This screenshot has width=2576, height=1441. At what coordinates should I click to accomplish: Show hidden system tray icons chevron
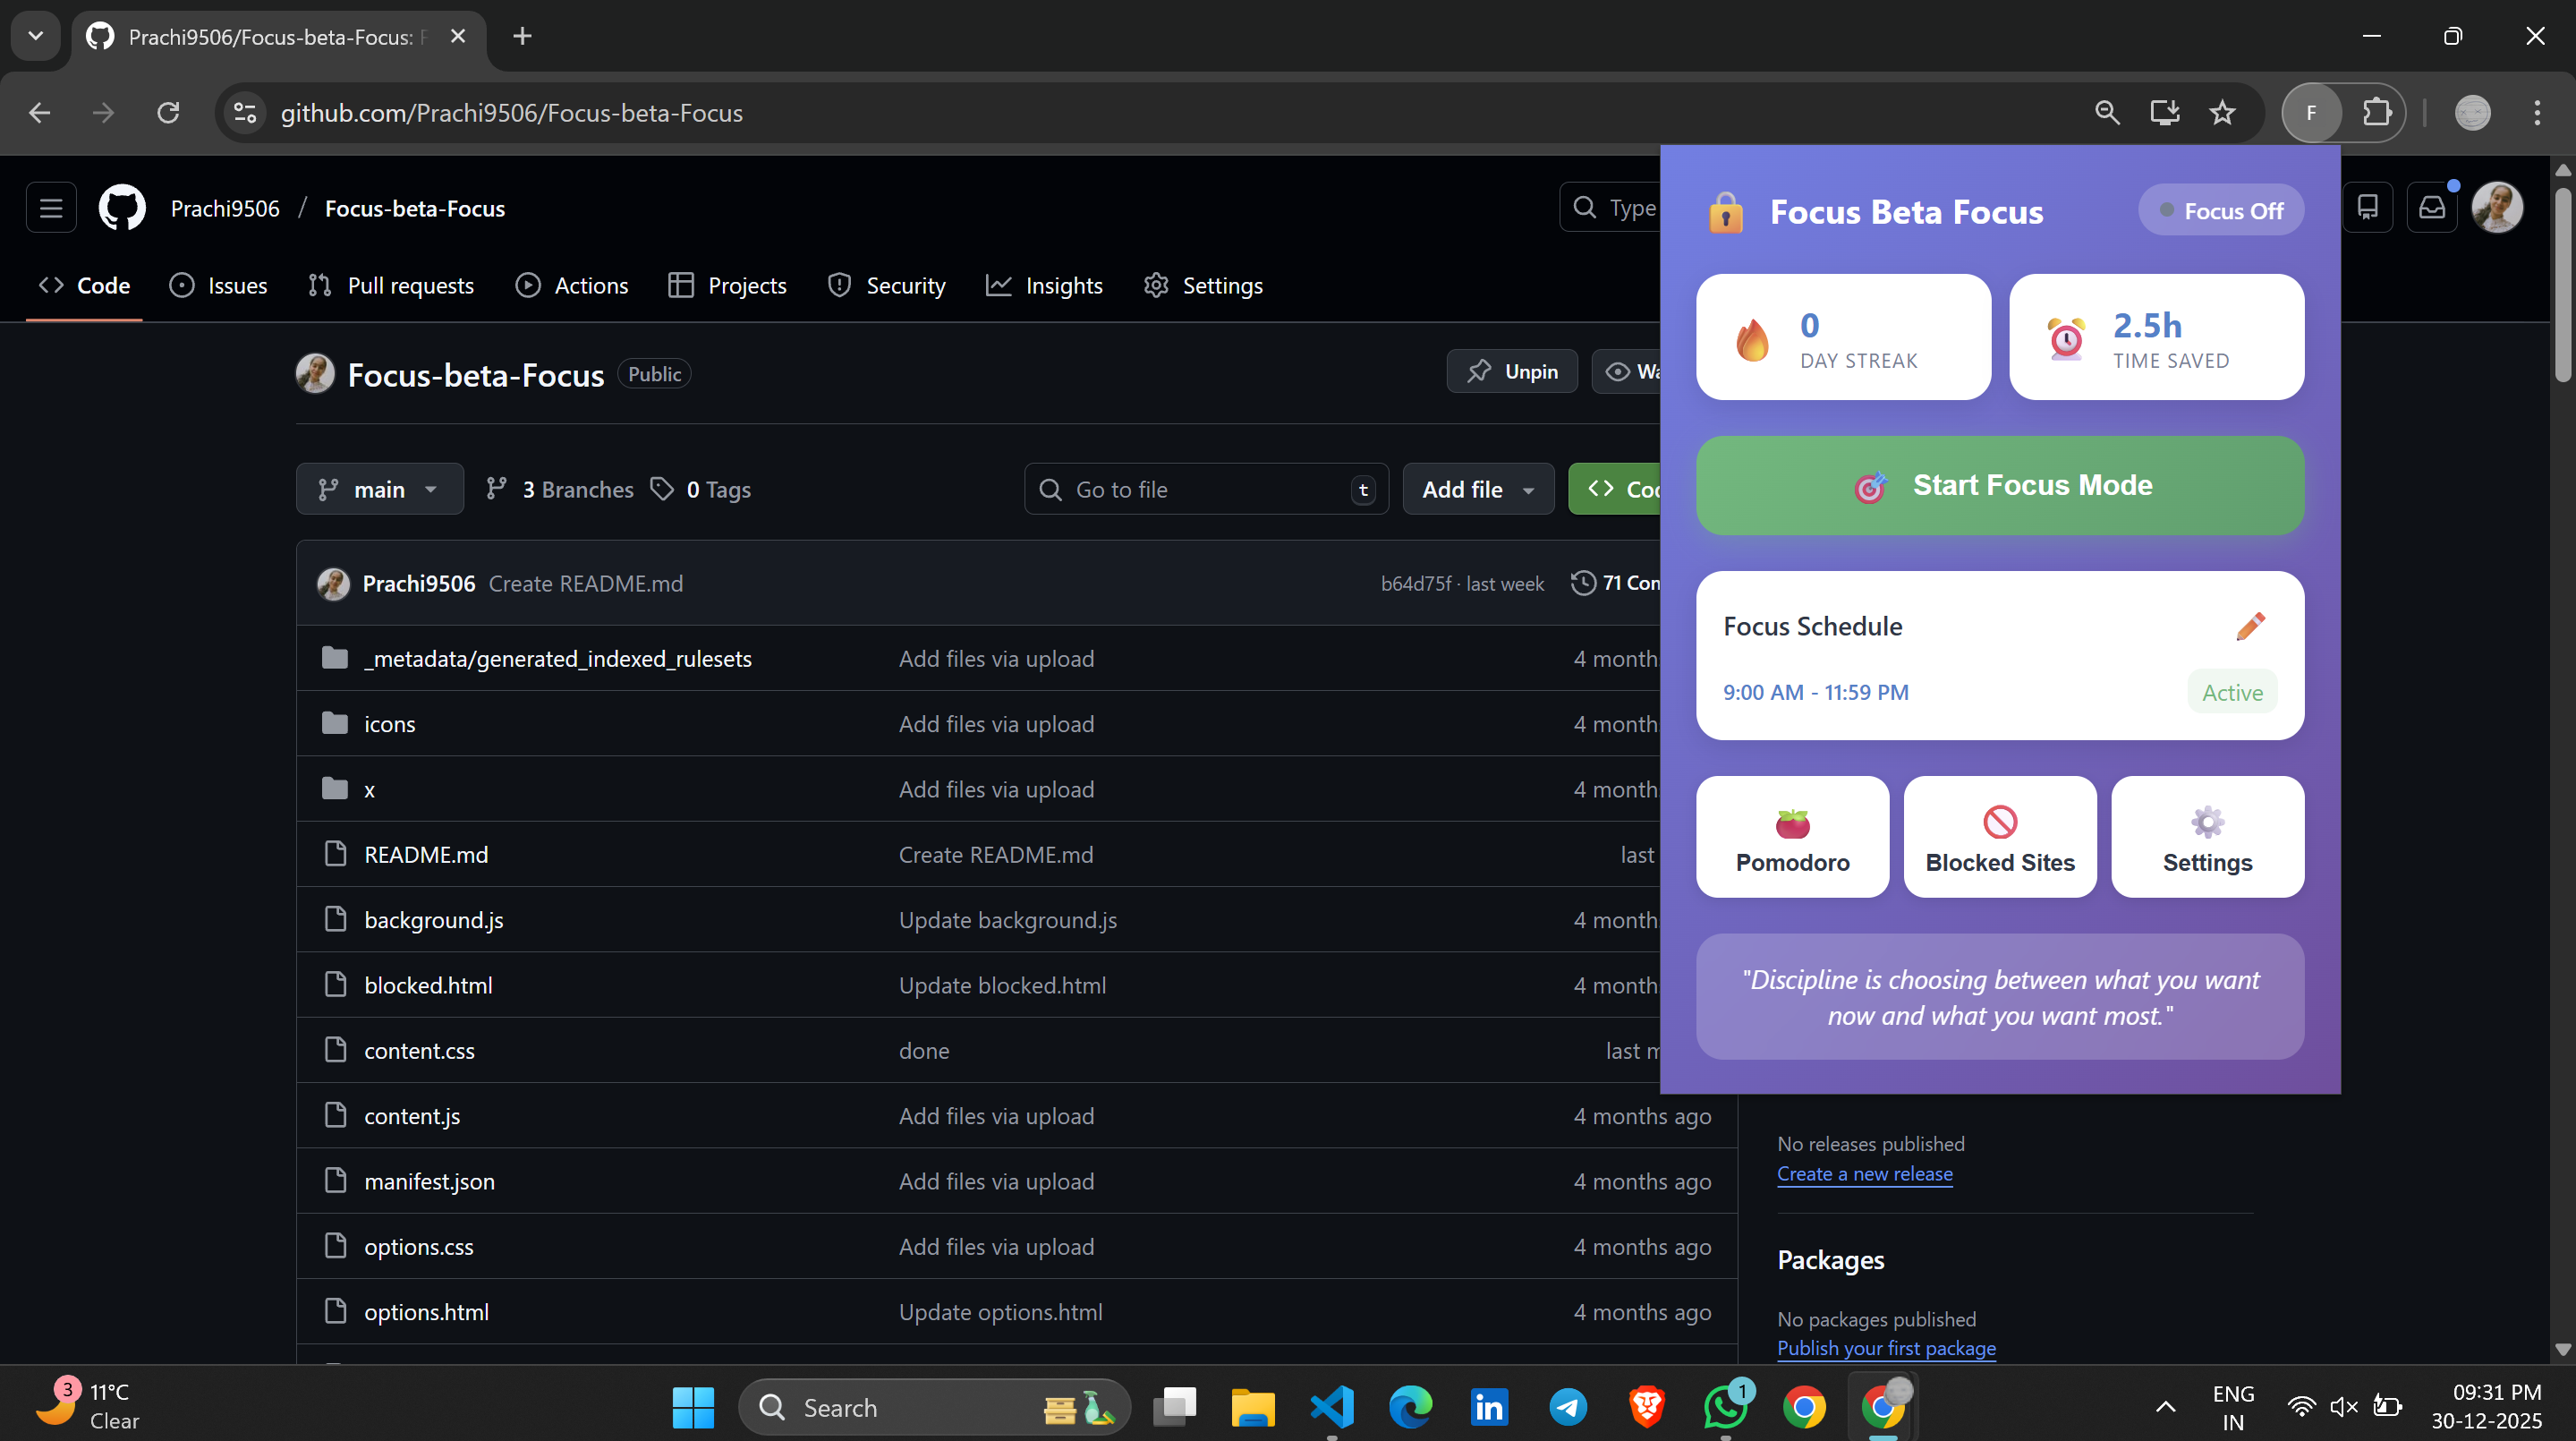[2165, 1407]
